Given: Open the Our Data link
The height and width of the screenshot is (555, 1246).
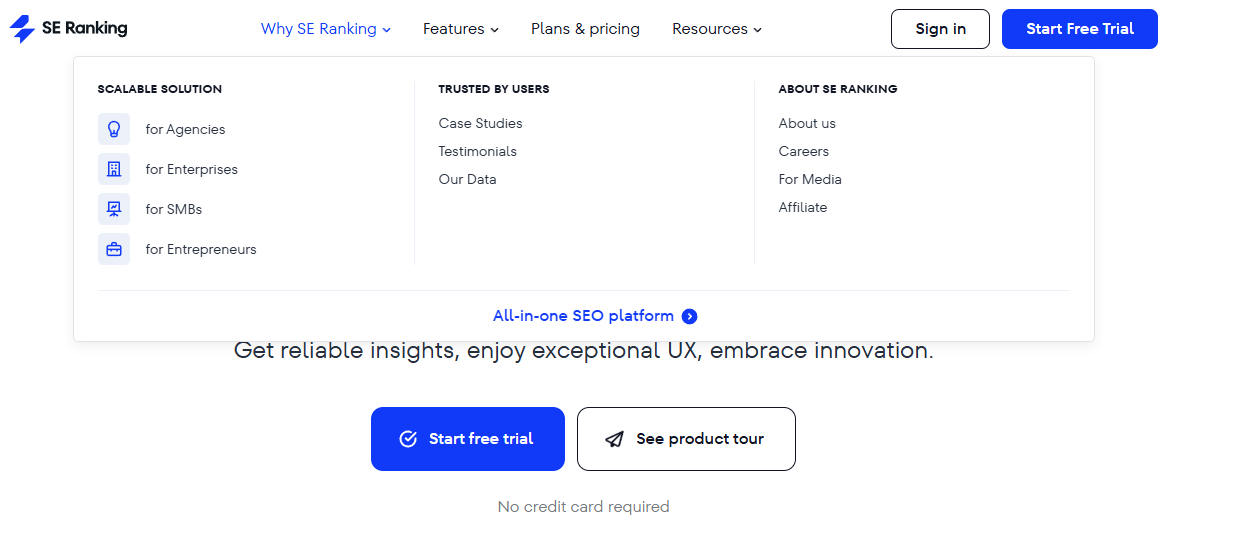Looking at the screenshot, I should (x=467, y=179).
